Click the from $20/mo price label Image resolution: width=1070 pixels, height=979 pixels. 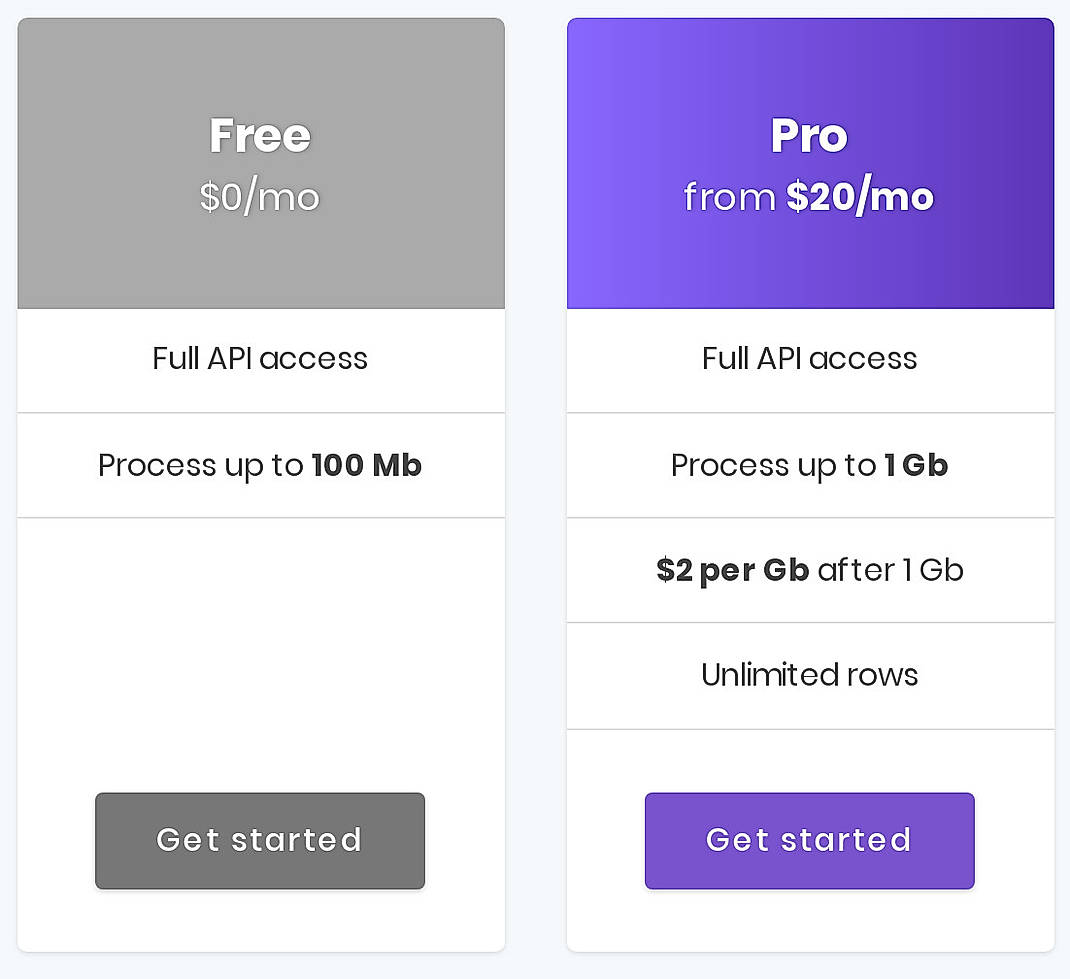click(x=809, y=197)
